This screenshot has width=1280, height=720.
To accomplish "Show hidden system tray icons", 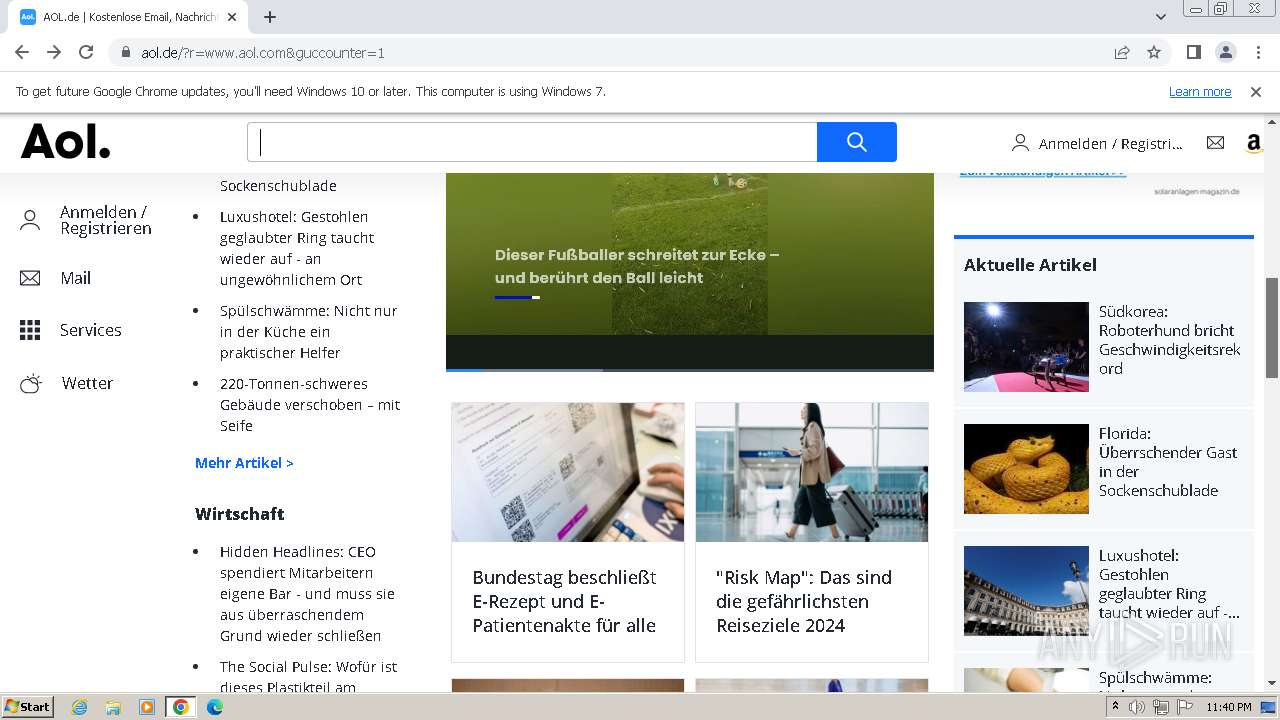I will click(x=1116, y=707).
